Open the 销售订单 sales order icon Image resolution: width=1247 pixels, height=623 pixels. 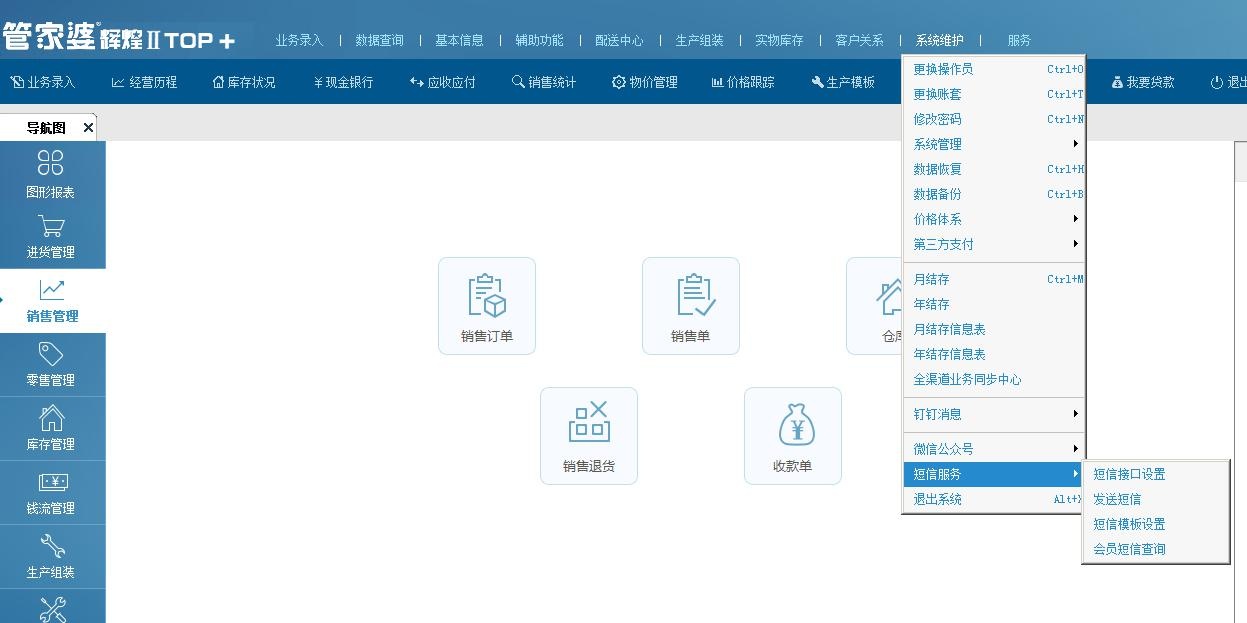pyautogui.click(x=487, y=305)
